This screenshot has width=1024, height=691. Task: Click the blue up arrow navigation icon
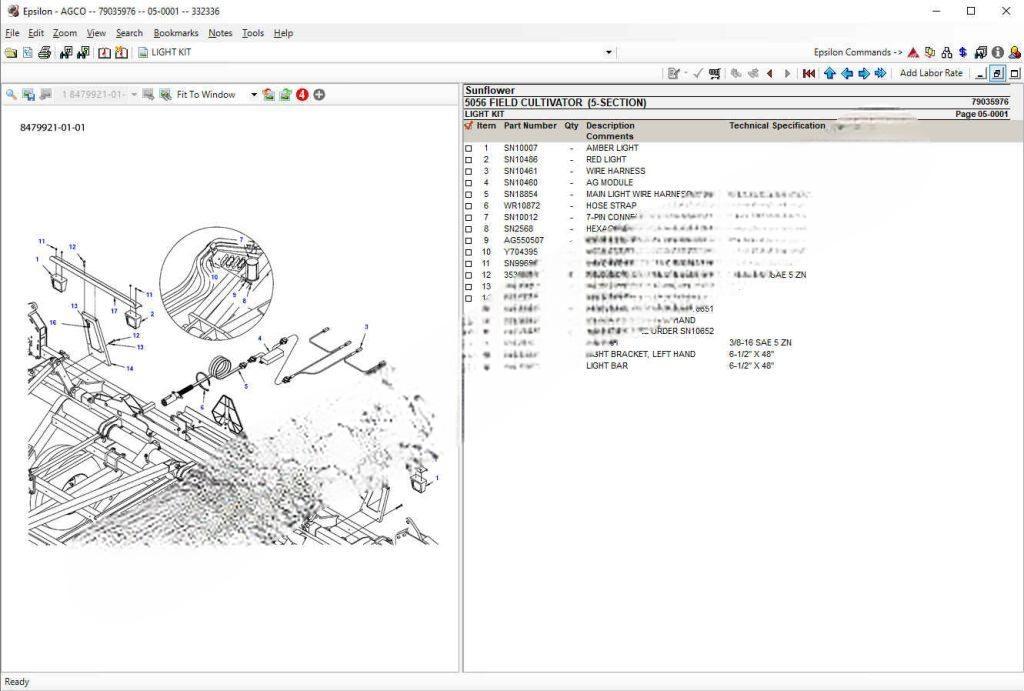pos(829,73)
